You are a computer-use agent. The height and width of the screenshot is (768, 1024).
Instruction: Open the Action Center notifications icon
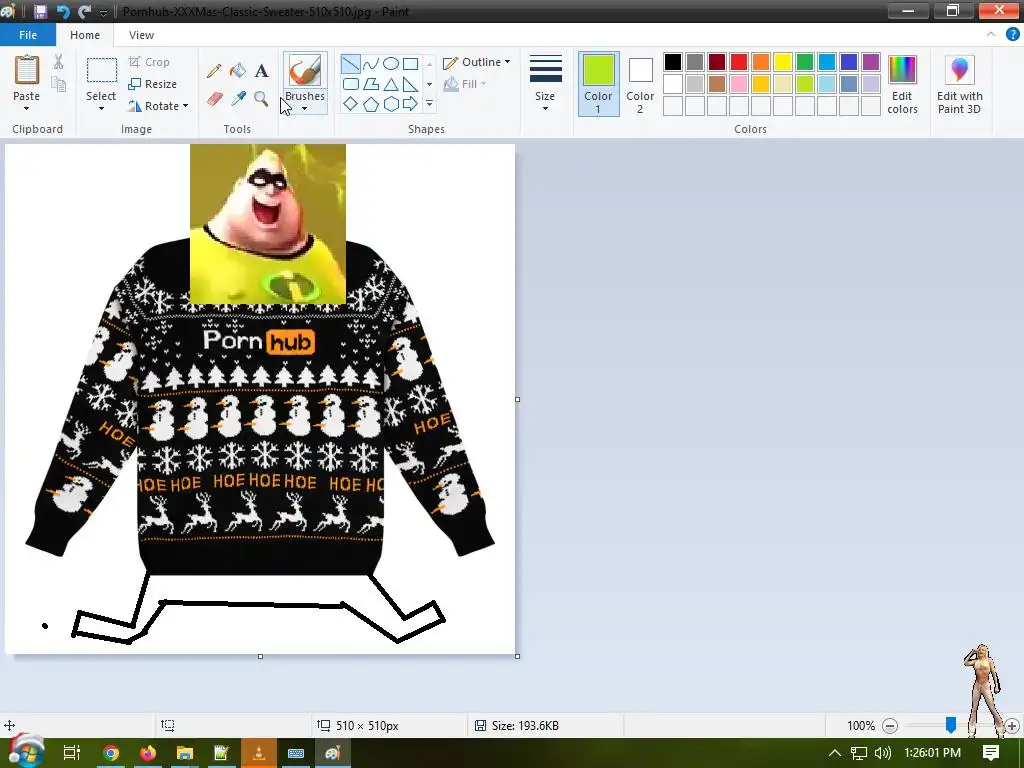pos(991,753)
